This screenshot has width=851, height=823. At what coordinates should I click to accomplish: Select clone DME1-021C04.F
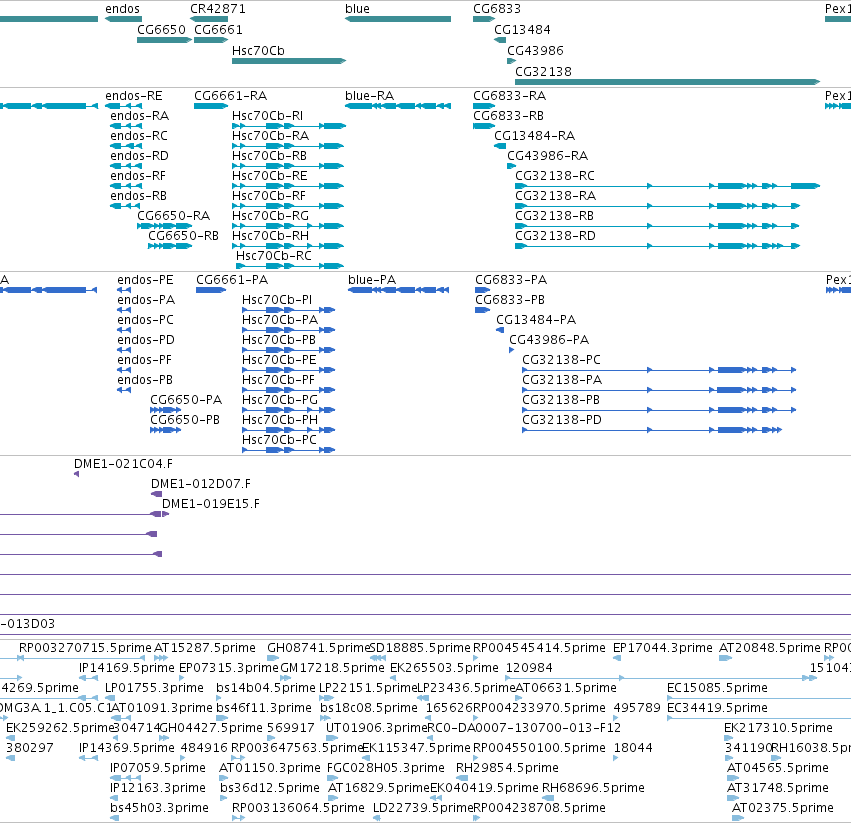click(123, 464)
